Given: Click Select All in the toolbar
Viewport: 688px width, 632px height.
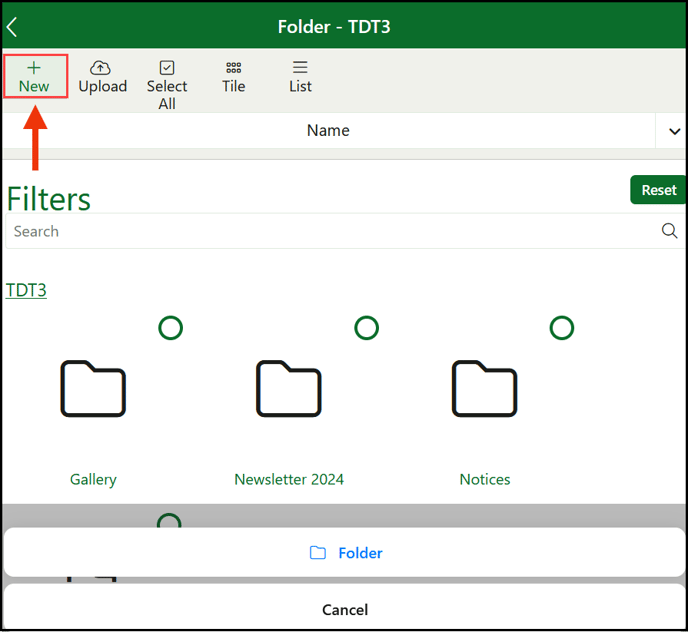Looking at the screenshot, I should tap(167, 86).
